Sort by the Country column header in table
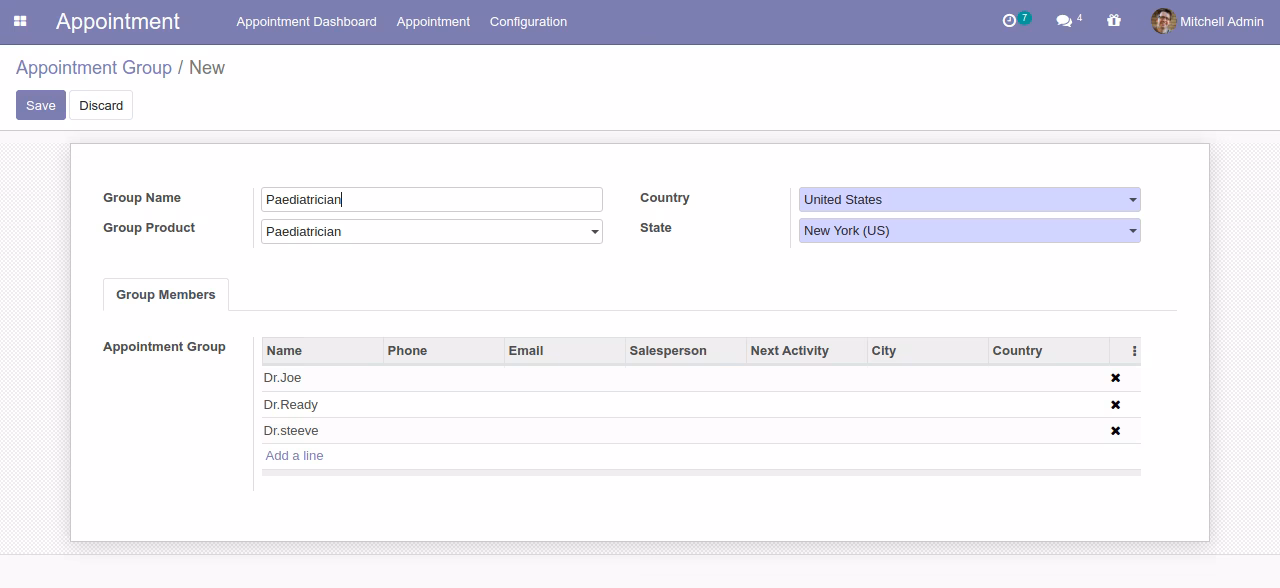The height and width of the screenshot is (588, 1280). pos(1049,351)
